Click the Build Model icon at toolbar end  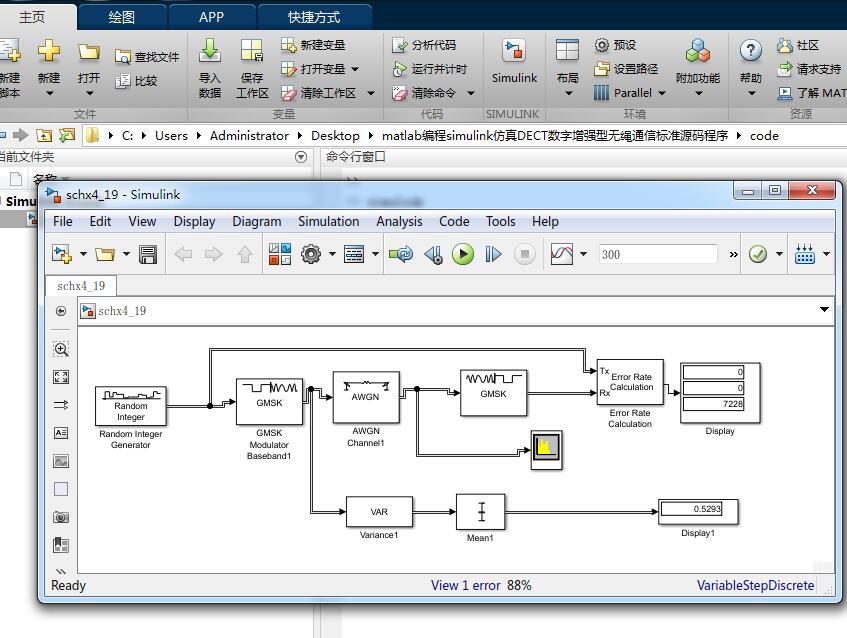tap(805, 254)
